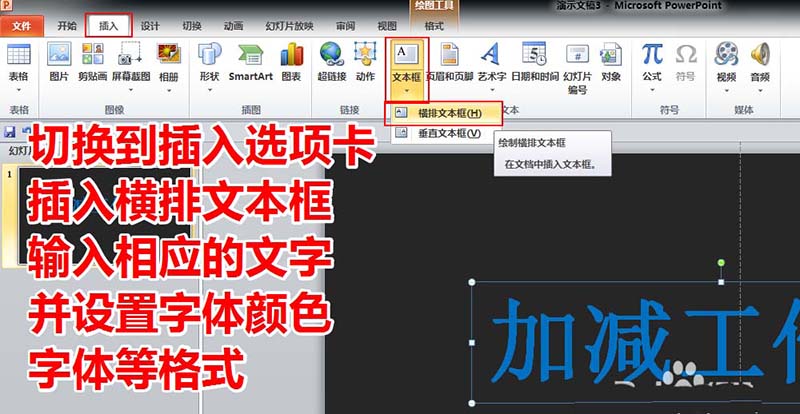The width and height of the screenshot is (800, 414).
Task: Click the top-middle square handle of text box
Action: (721, 282)
